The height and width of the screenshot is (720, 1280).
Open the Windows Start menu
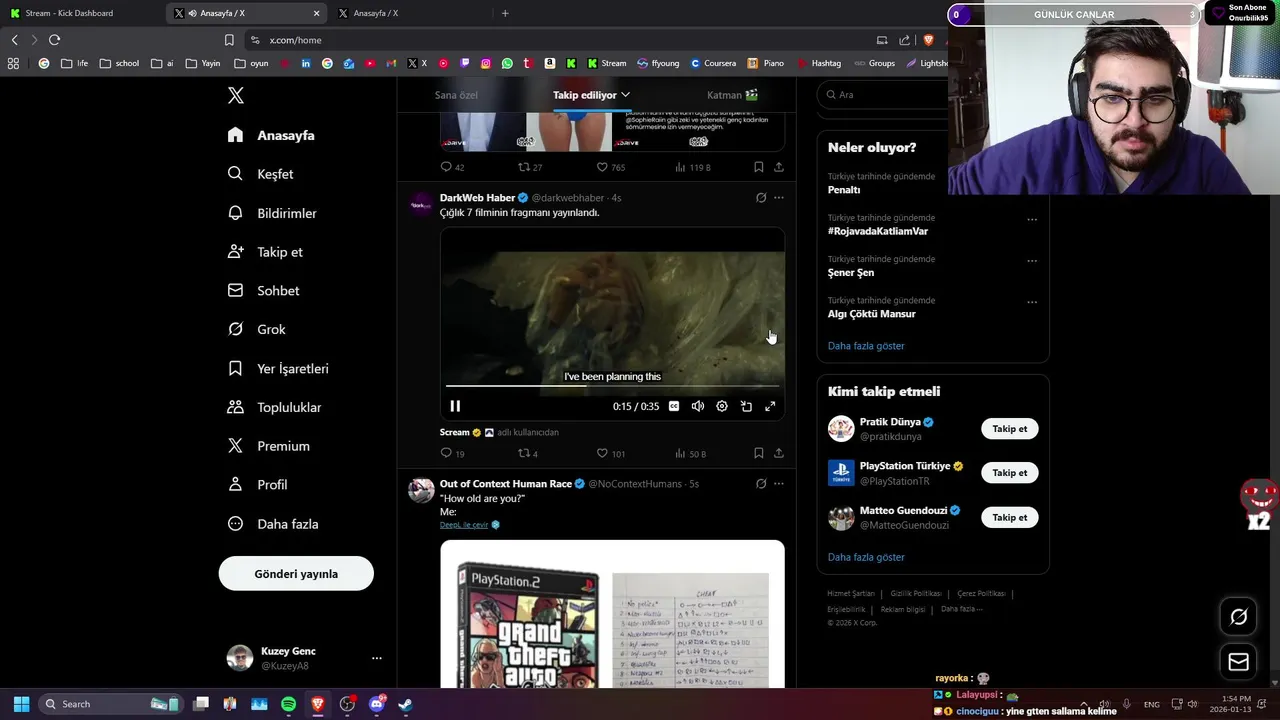[21, 704]
